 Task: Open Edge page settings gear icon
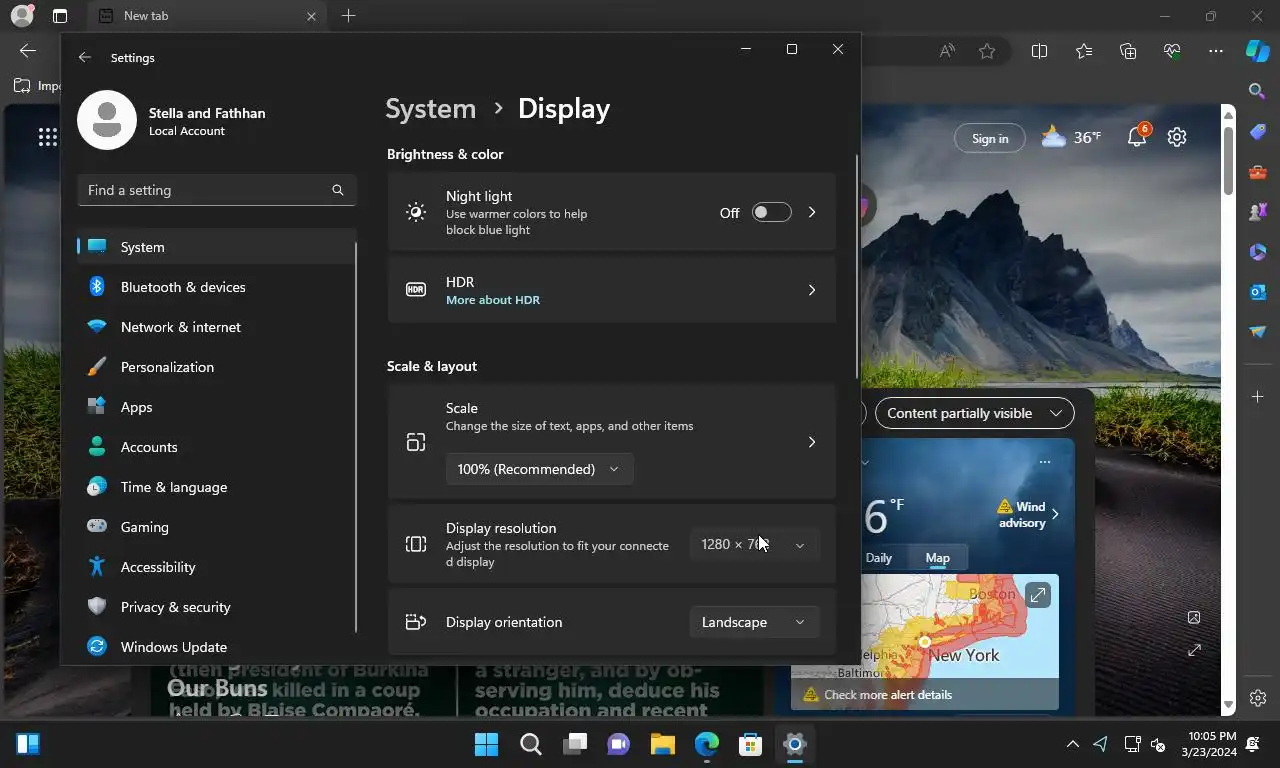pyautogui.click(x=1177, y=138)
